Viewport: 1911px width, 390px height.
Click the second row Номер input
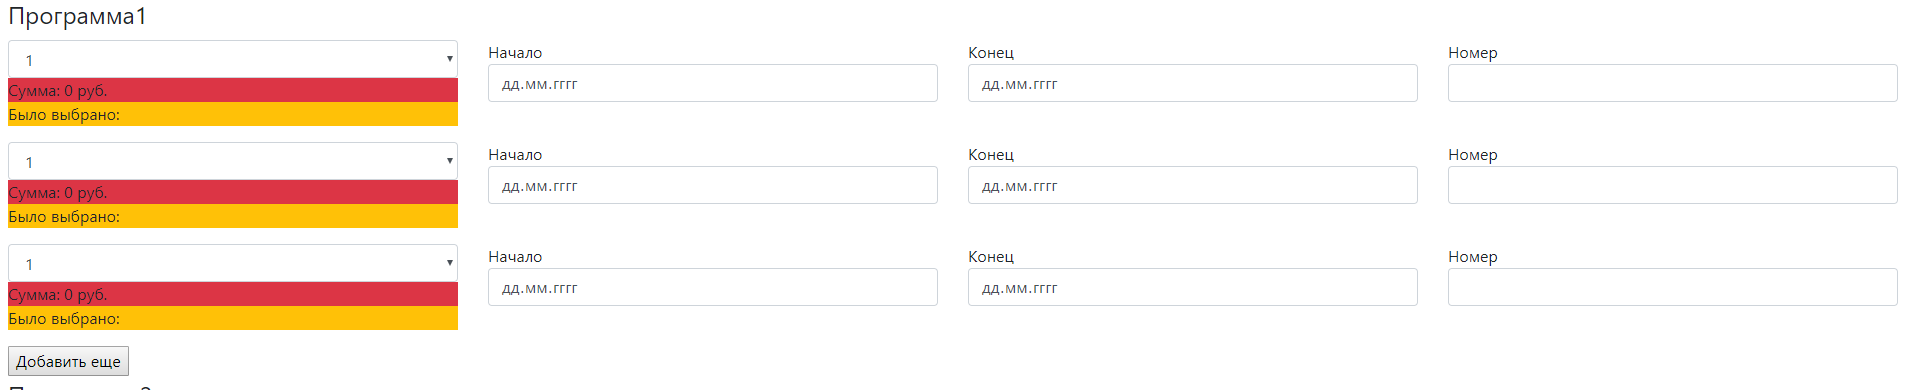coord(1673,185)
